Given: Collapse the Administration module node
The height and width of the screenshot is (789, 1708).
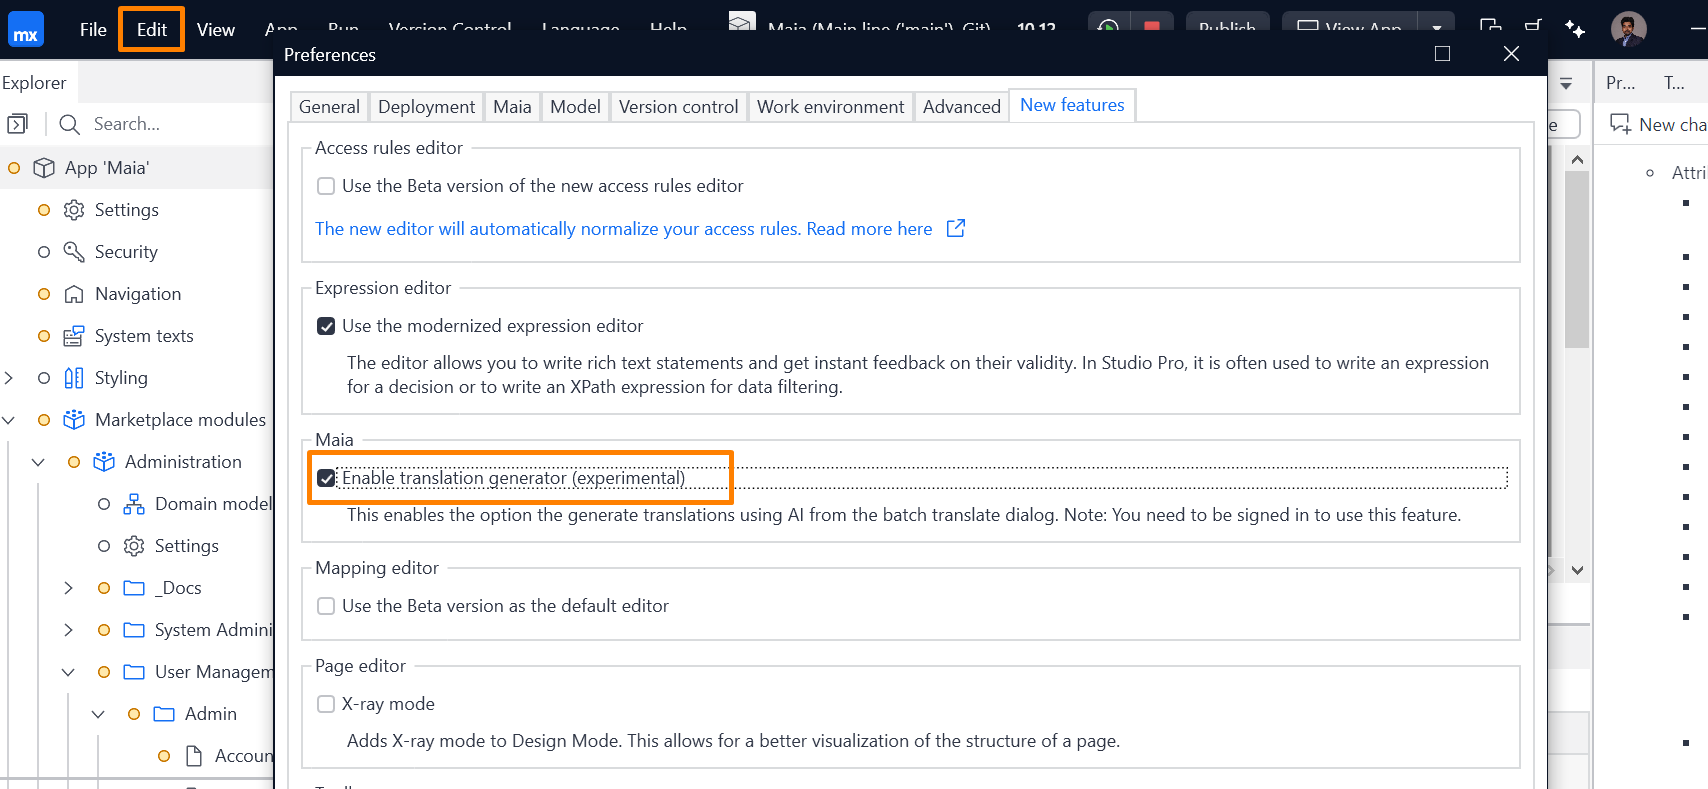Looking at the screenshot, I should point(39,462).
